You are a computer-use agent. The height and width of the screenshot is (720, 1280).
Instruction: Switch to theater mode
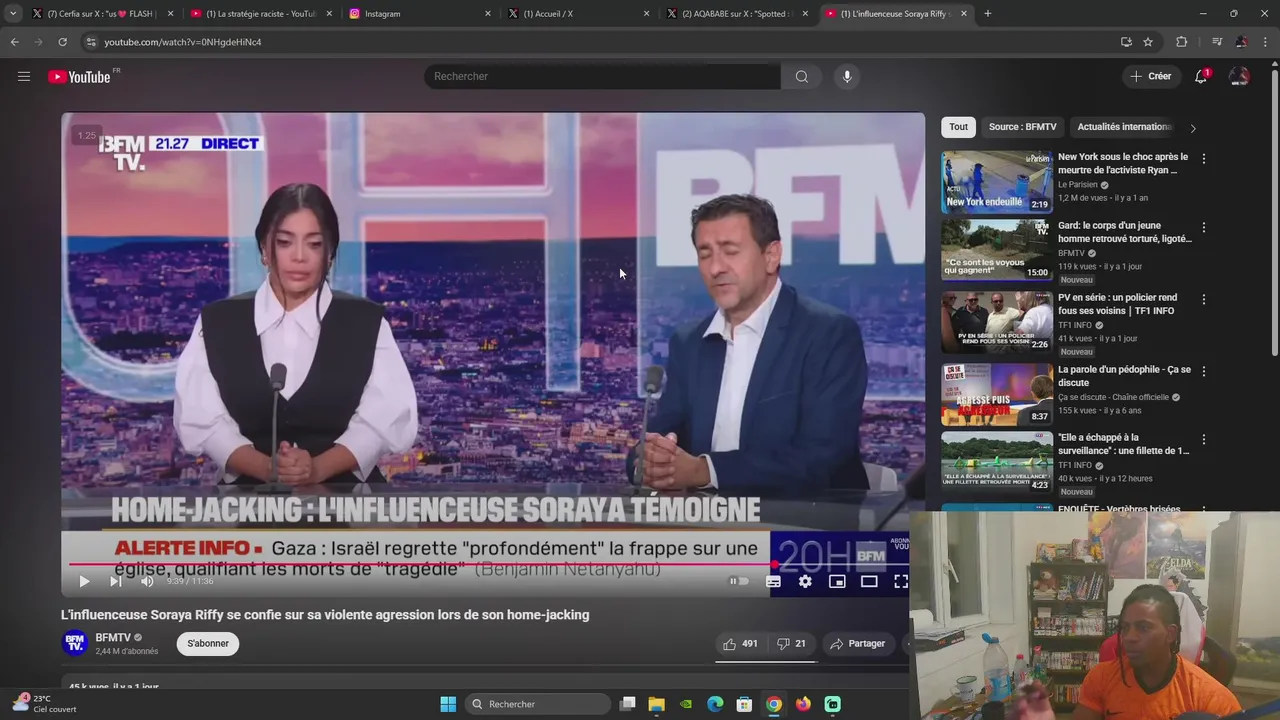click(869, 581)
